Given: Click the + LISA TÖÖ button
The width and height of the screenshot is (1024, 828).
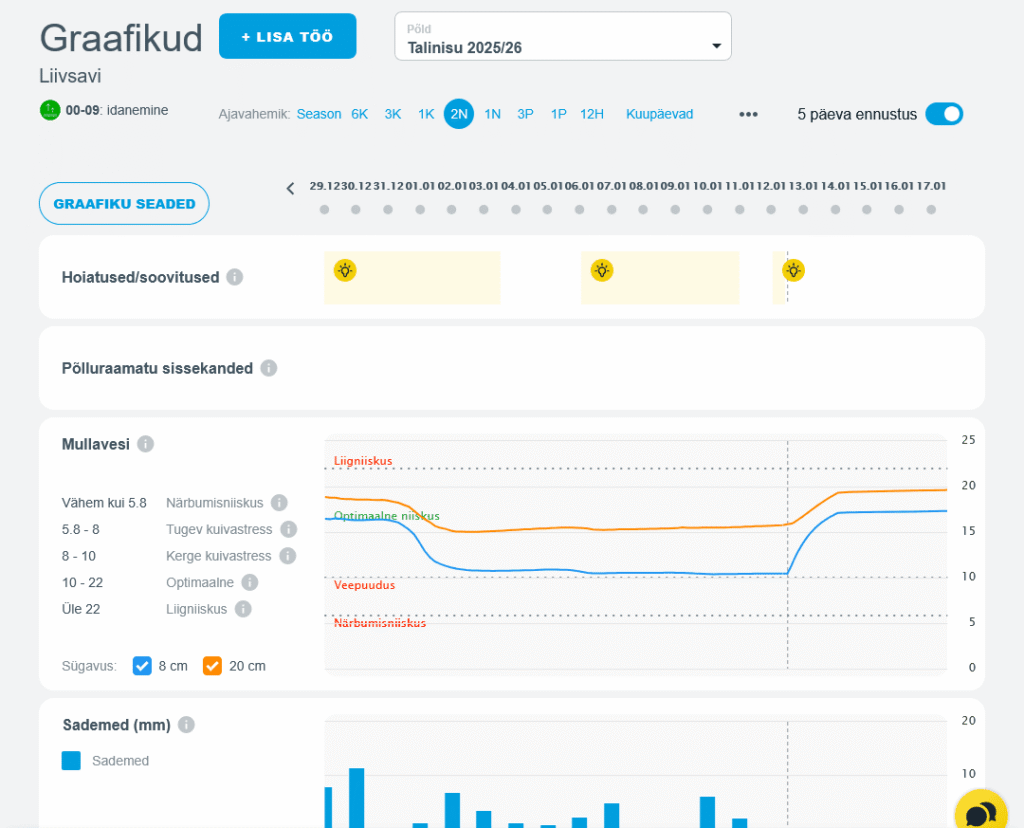Looking at the screenshot, I should (287, 36).
